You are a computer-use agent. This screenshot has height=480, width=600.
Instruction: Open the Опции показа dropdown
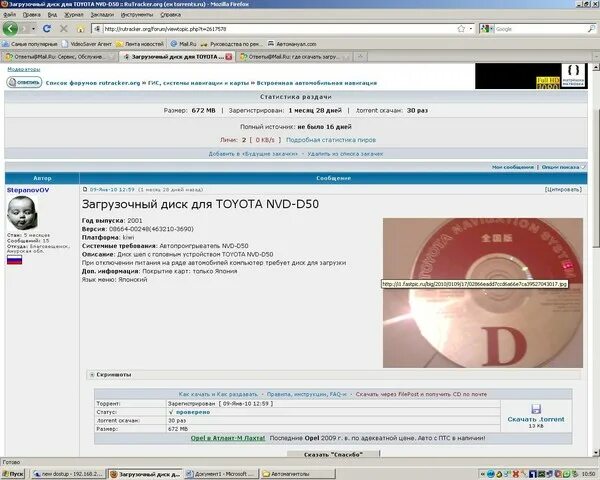point(563,167)
